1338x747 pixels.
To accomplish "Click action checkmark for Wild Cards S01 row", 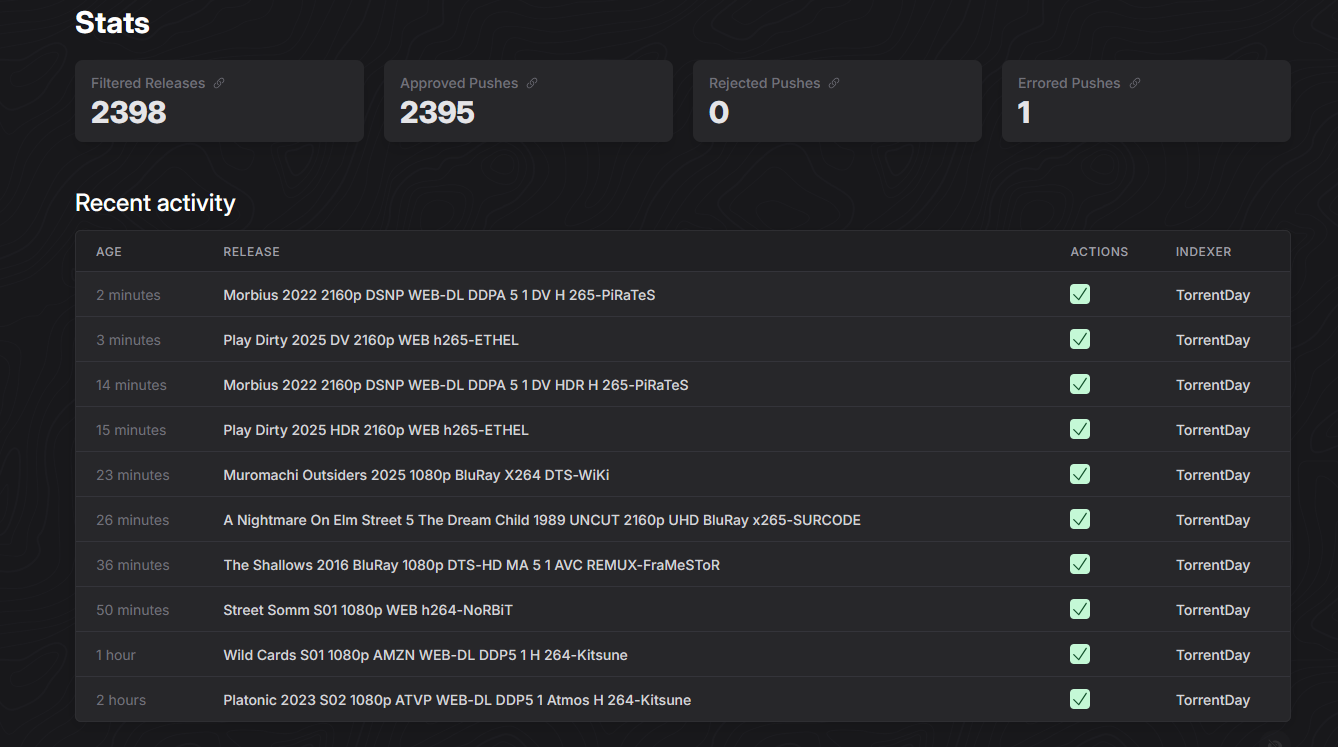I will (1080, 654).
